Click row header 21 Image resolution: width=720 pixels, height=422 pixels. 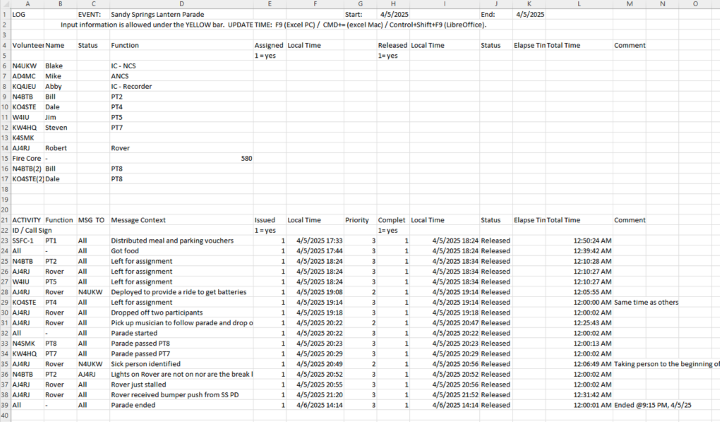tap(6, 220)
